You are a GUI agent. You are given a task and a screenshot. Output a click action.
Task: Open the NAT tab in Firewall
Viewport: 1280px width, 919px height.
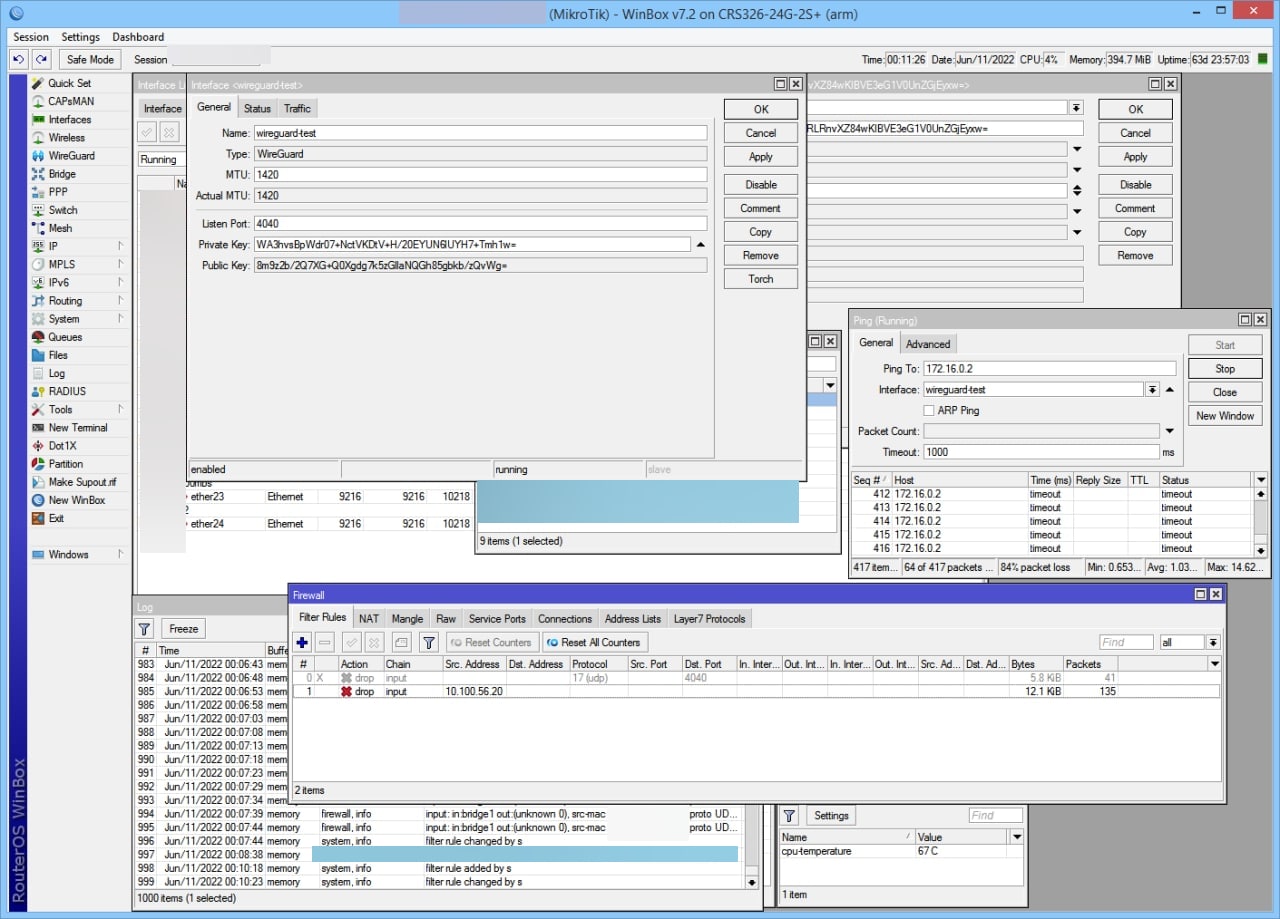[x=369, y=619]
